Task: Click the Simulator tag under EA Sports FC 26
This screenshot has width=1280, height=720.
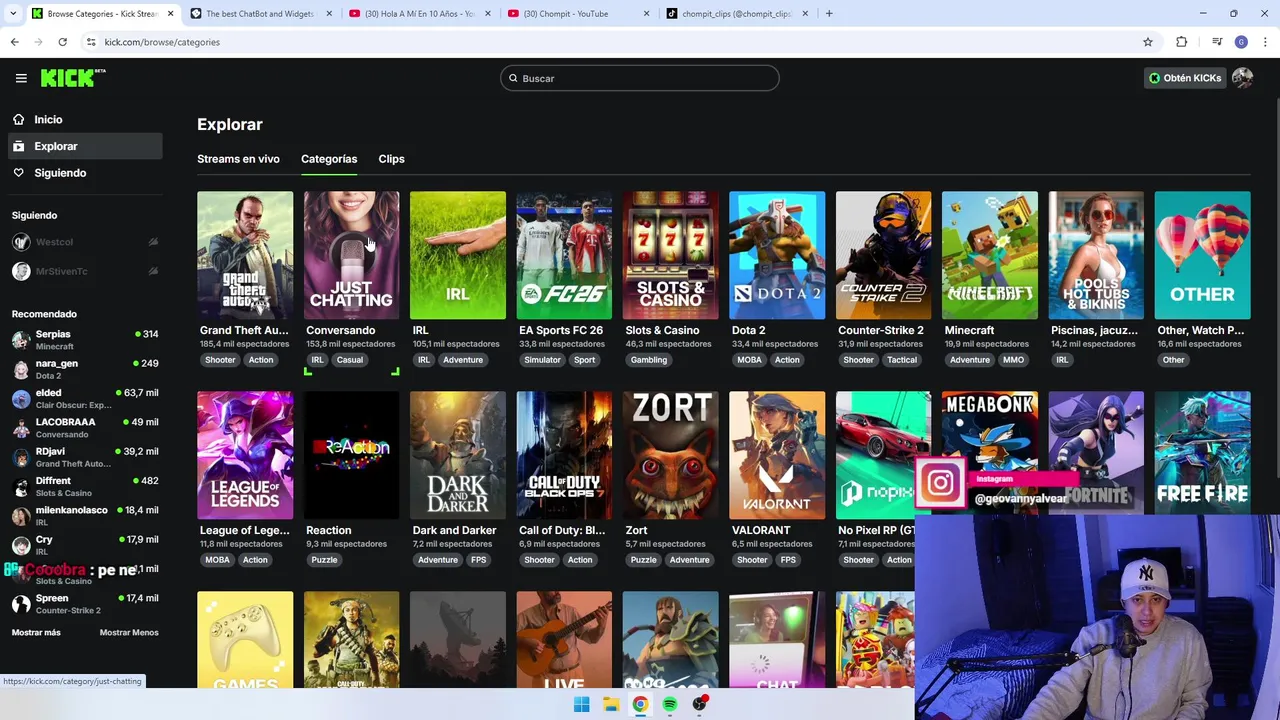Action: click(x=542, y=360)
